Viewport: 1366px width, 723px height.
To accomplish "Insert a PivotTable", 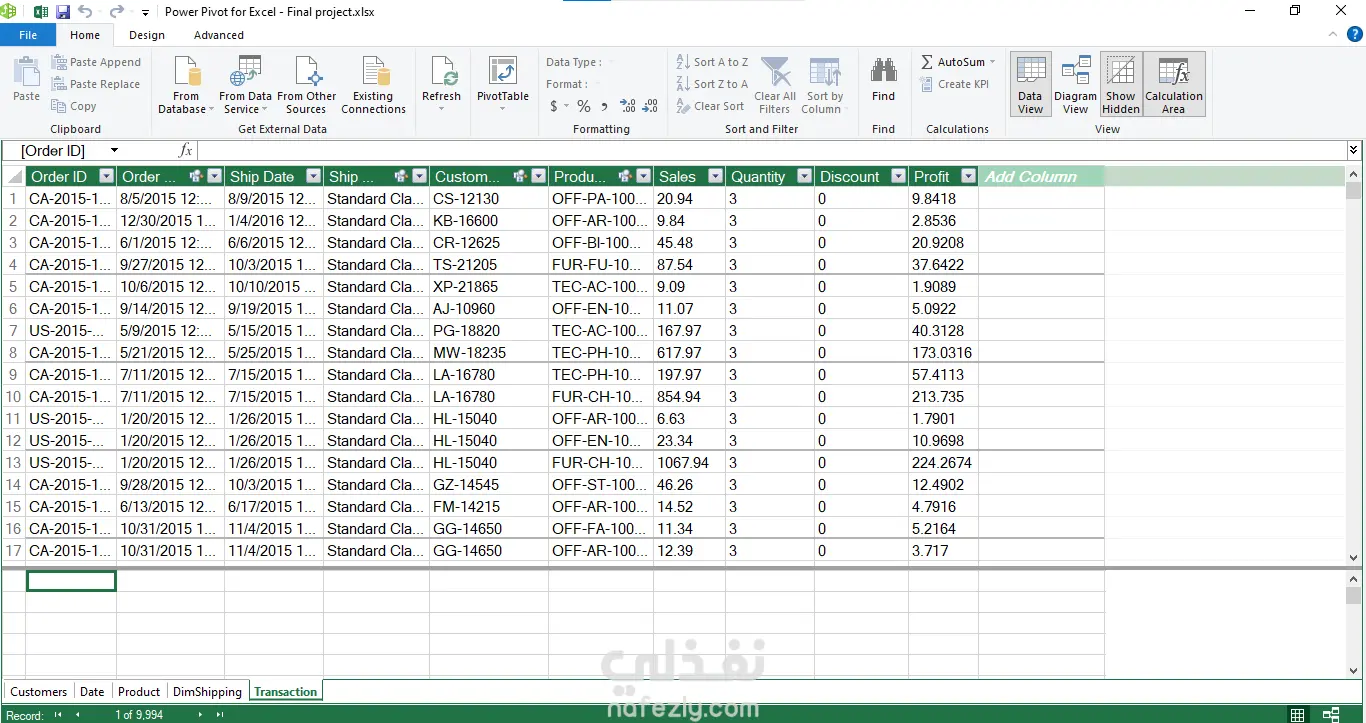I will pos(502,85).
